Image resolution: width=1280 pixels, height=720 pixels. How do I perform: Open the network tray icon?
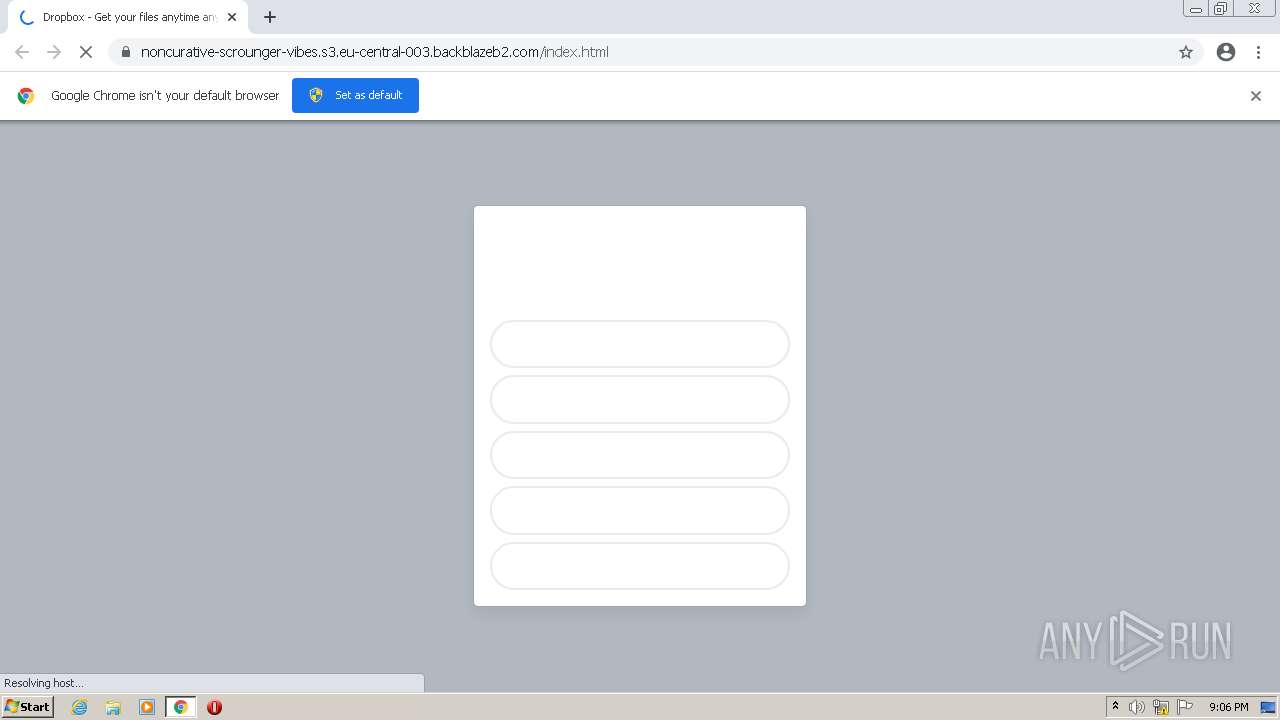1161,707
